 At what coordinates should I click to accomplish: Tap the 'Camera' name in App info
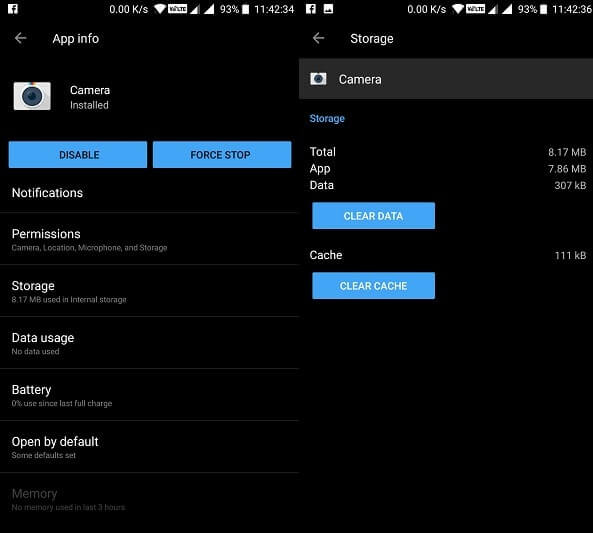coord(90,90)
